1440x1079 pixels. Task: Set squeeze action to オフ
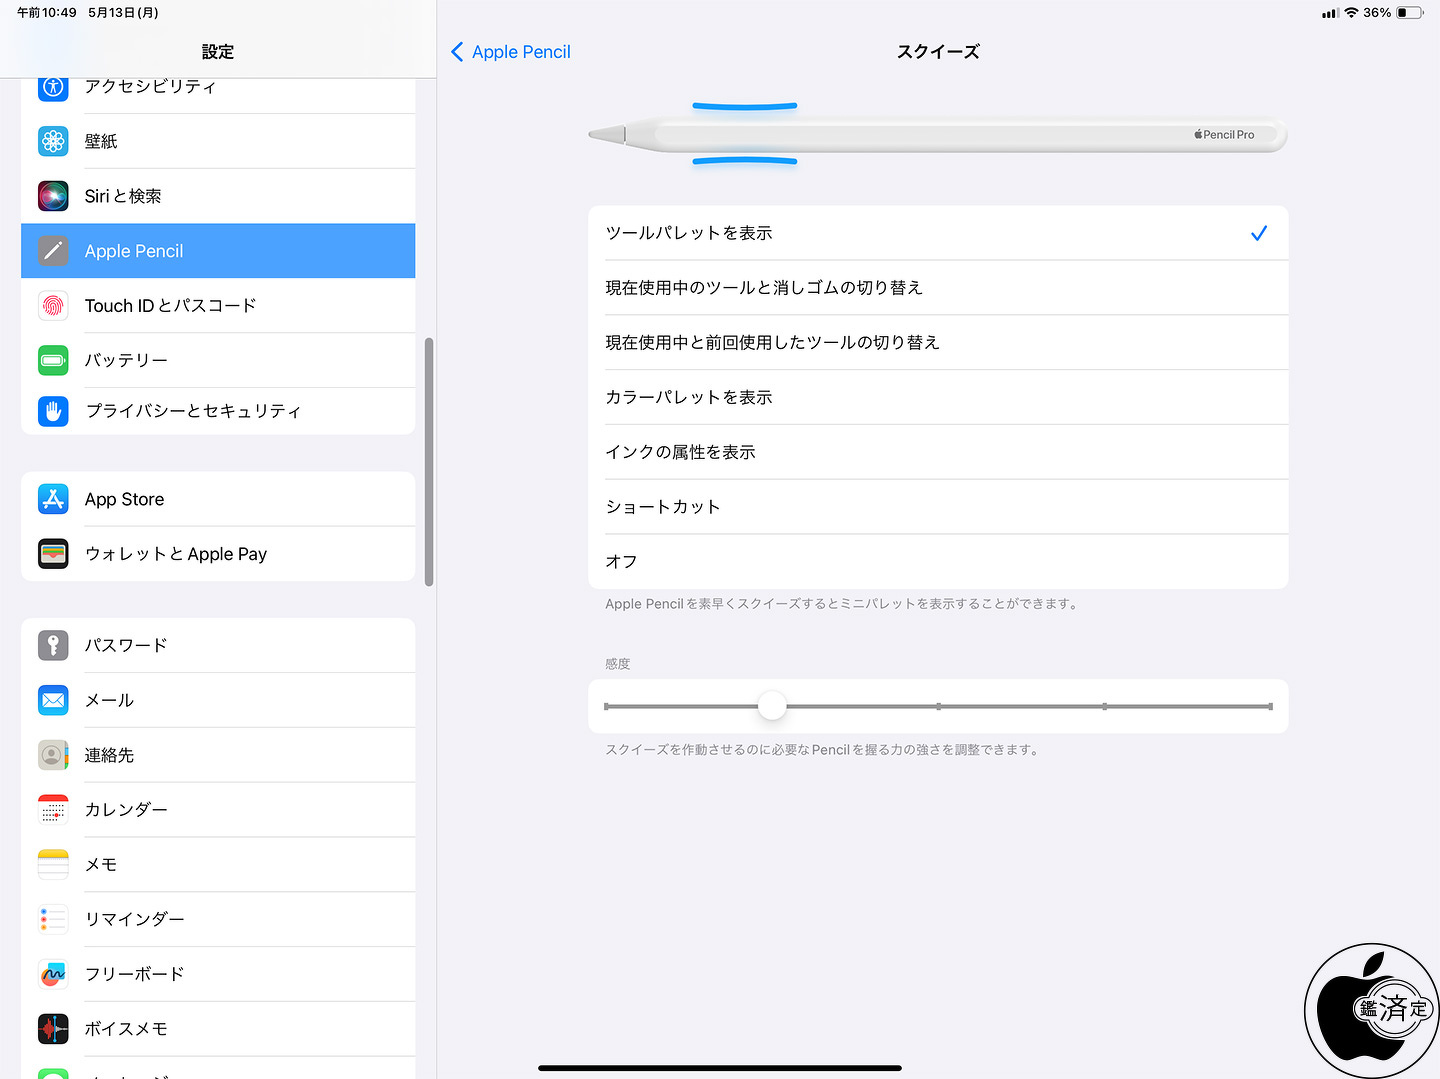(620, 561)
